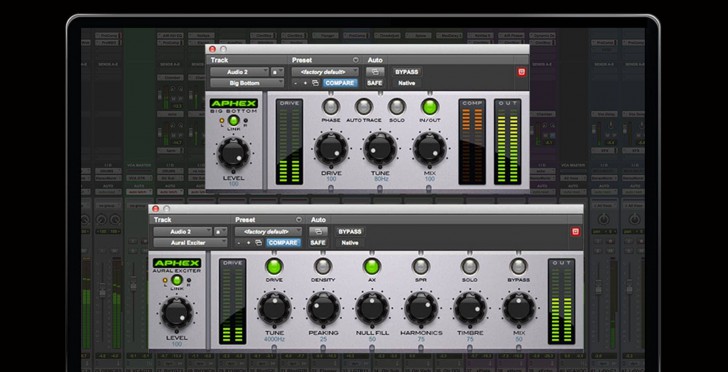
Task: Click the PEAKING knob in Aural Exciter
Action: pyautogui.click(x=323, y=308)
